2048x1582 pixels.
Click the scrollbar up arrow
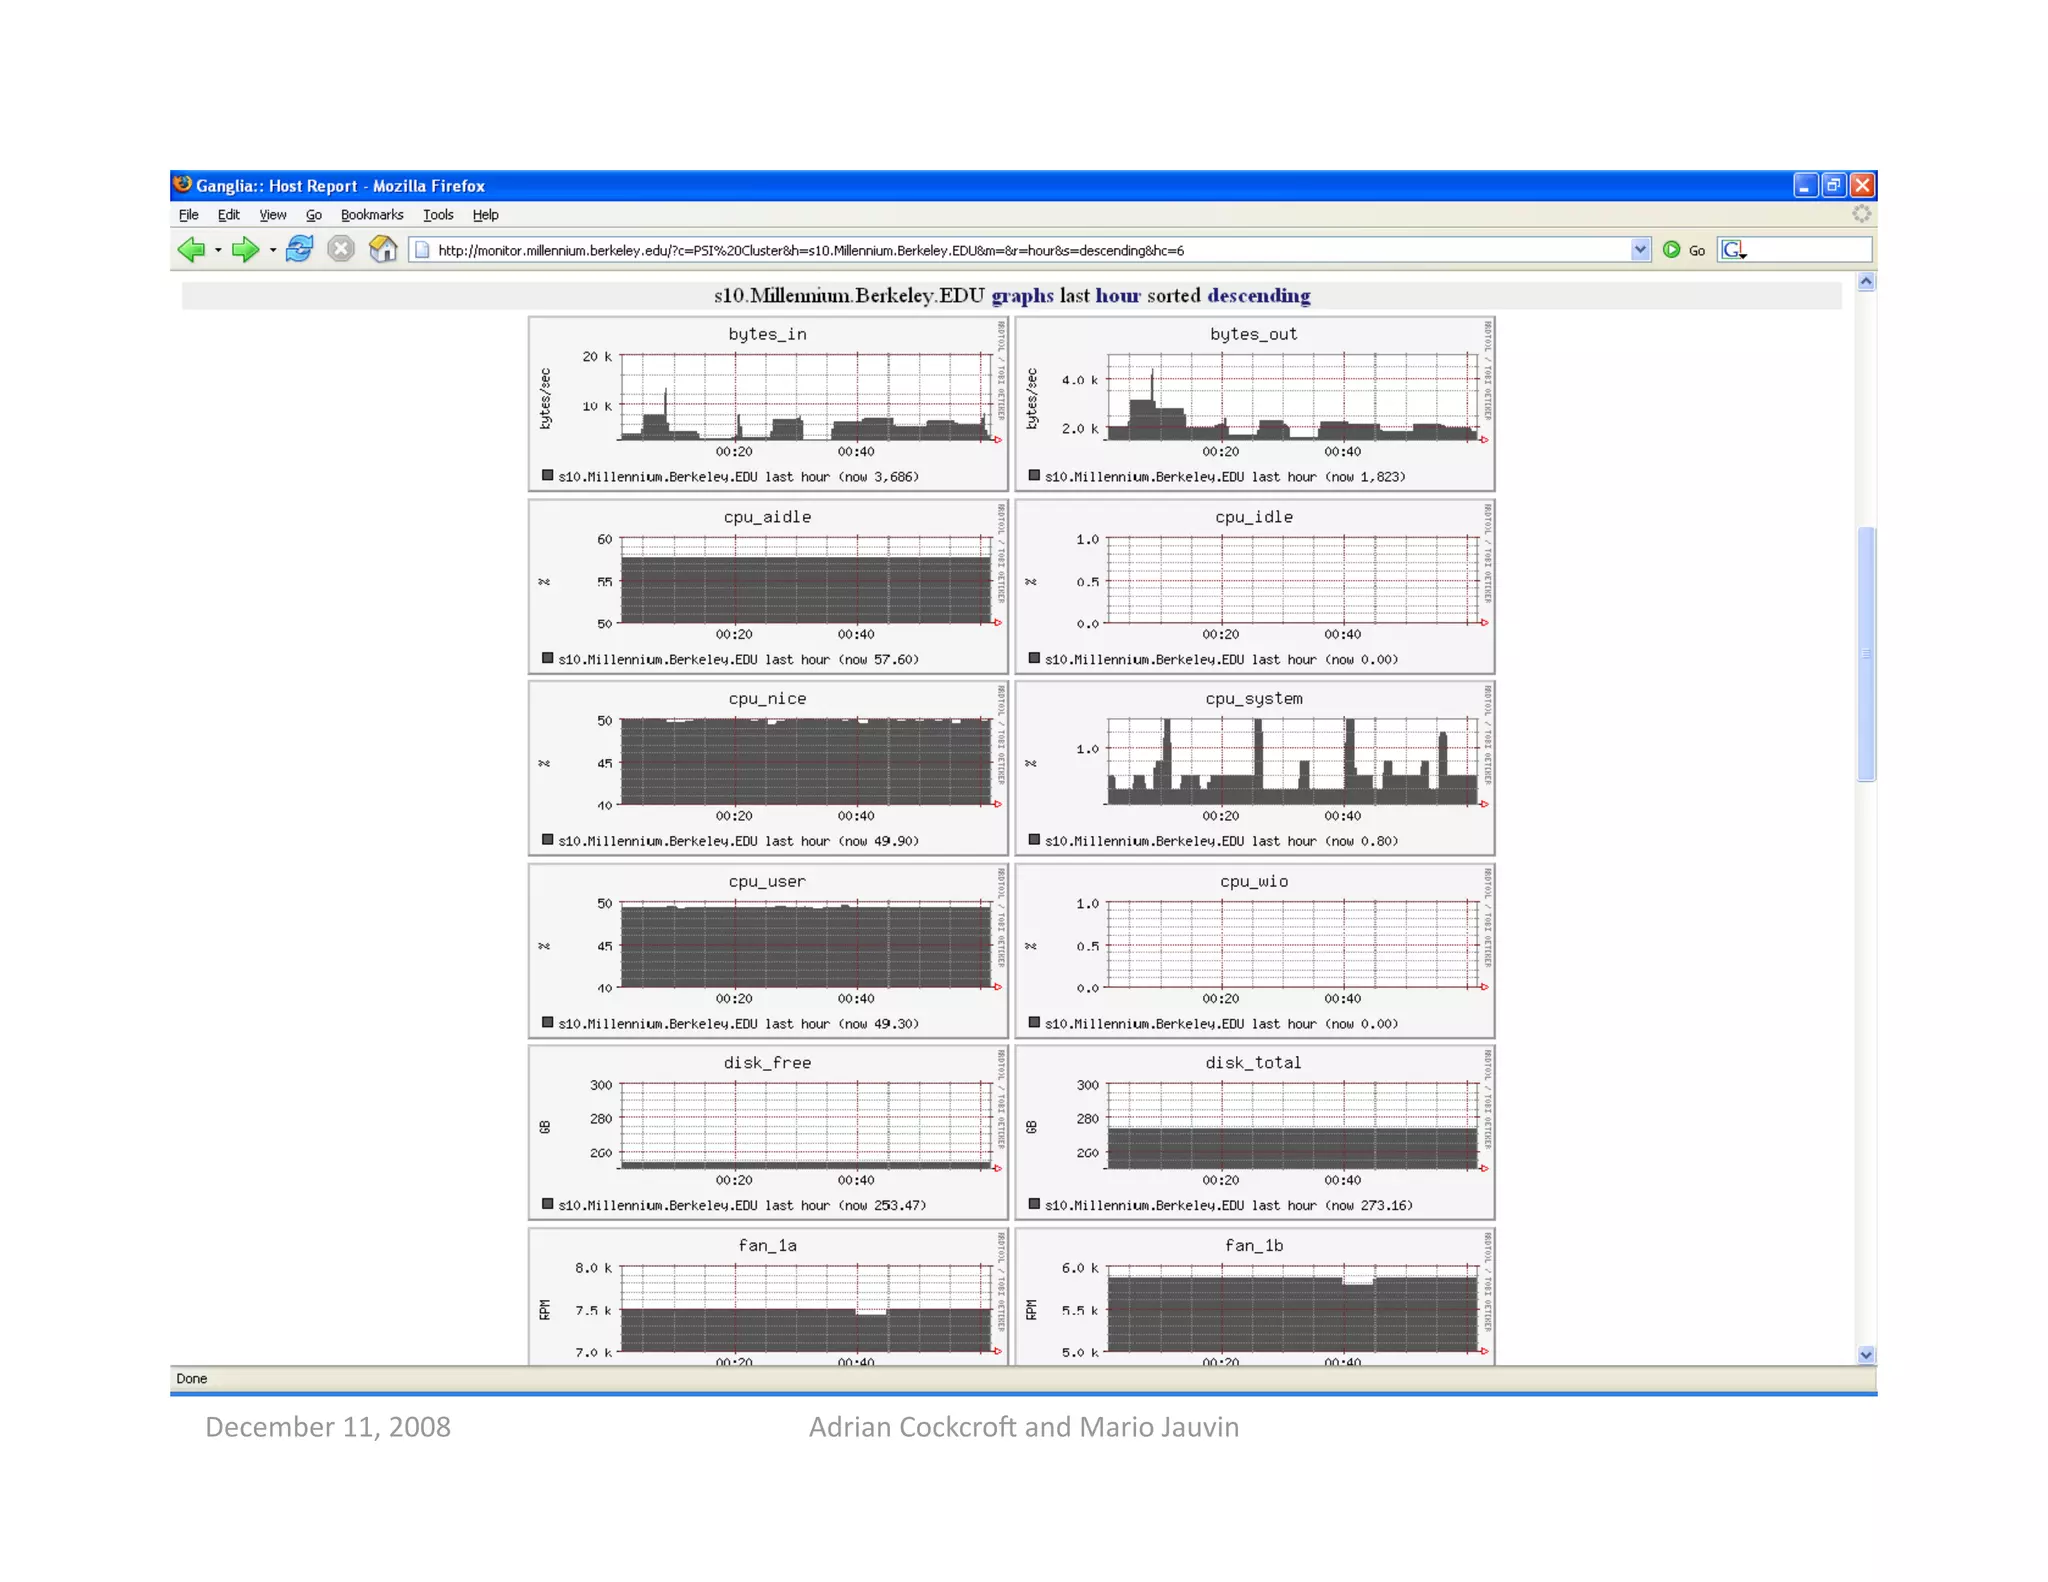pos(1865,282)
